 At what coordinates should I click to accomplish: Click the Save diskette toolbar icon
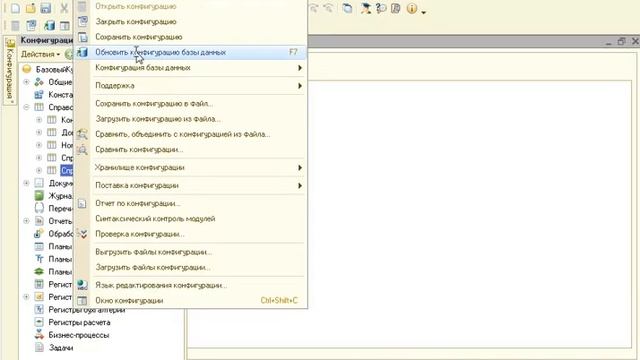point(46,8)
